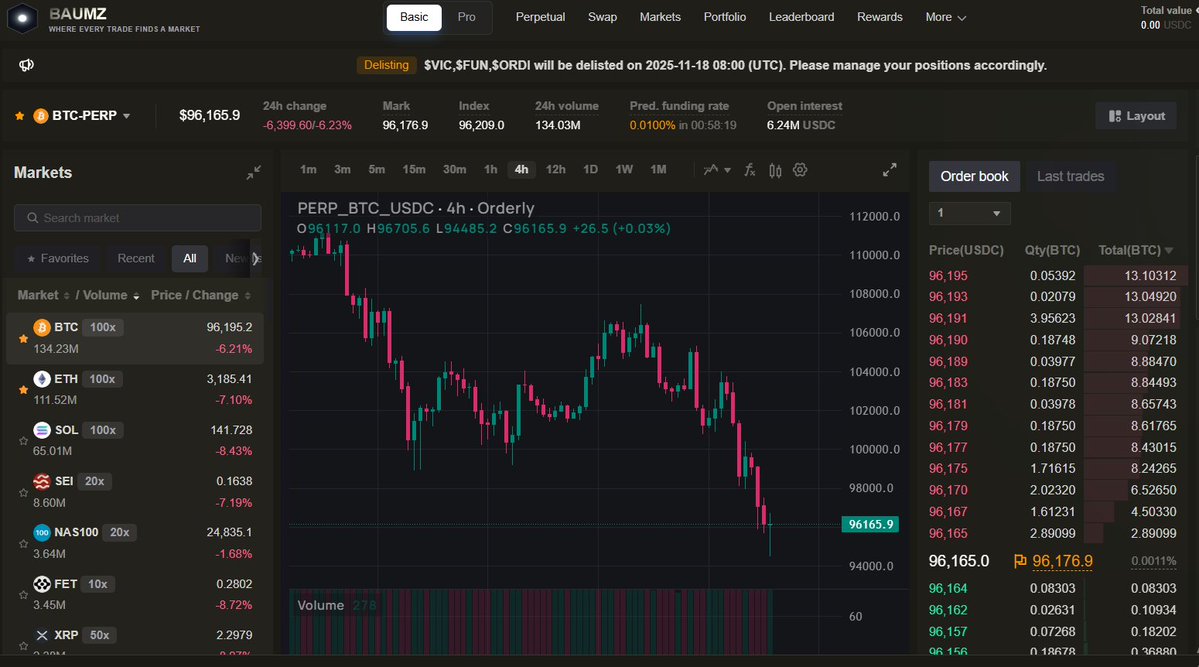Toggle favorite star for SEI row
1199x667 pixels.
pyautogui.click(x=23, y=492)
